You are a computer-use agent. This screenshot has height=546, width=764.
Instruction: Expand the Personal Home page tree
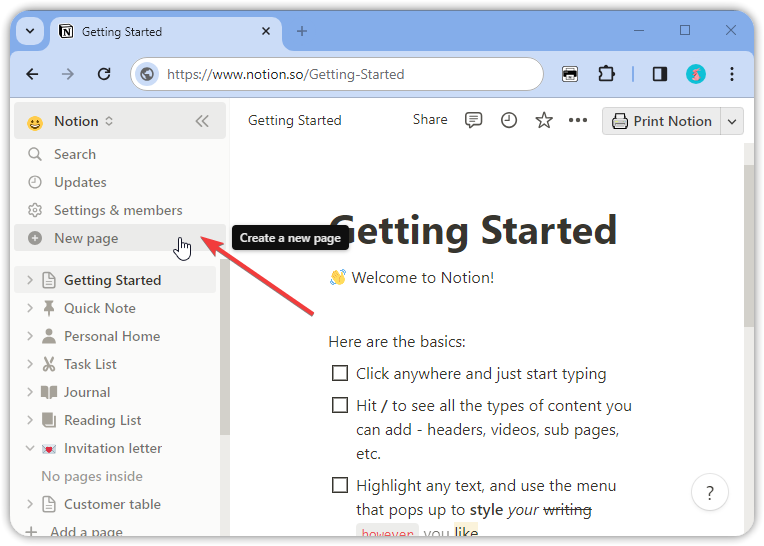30,336
